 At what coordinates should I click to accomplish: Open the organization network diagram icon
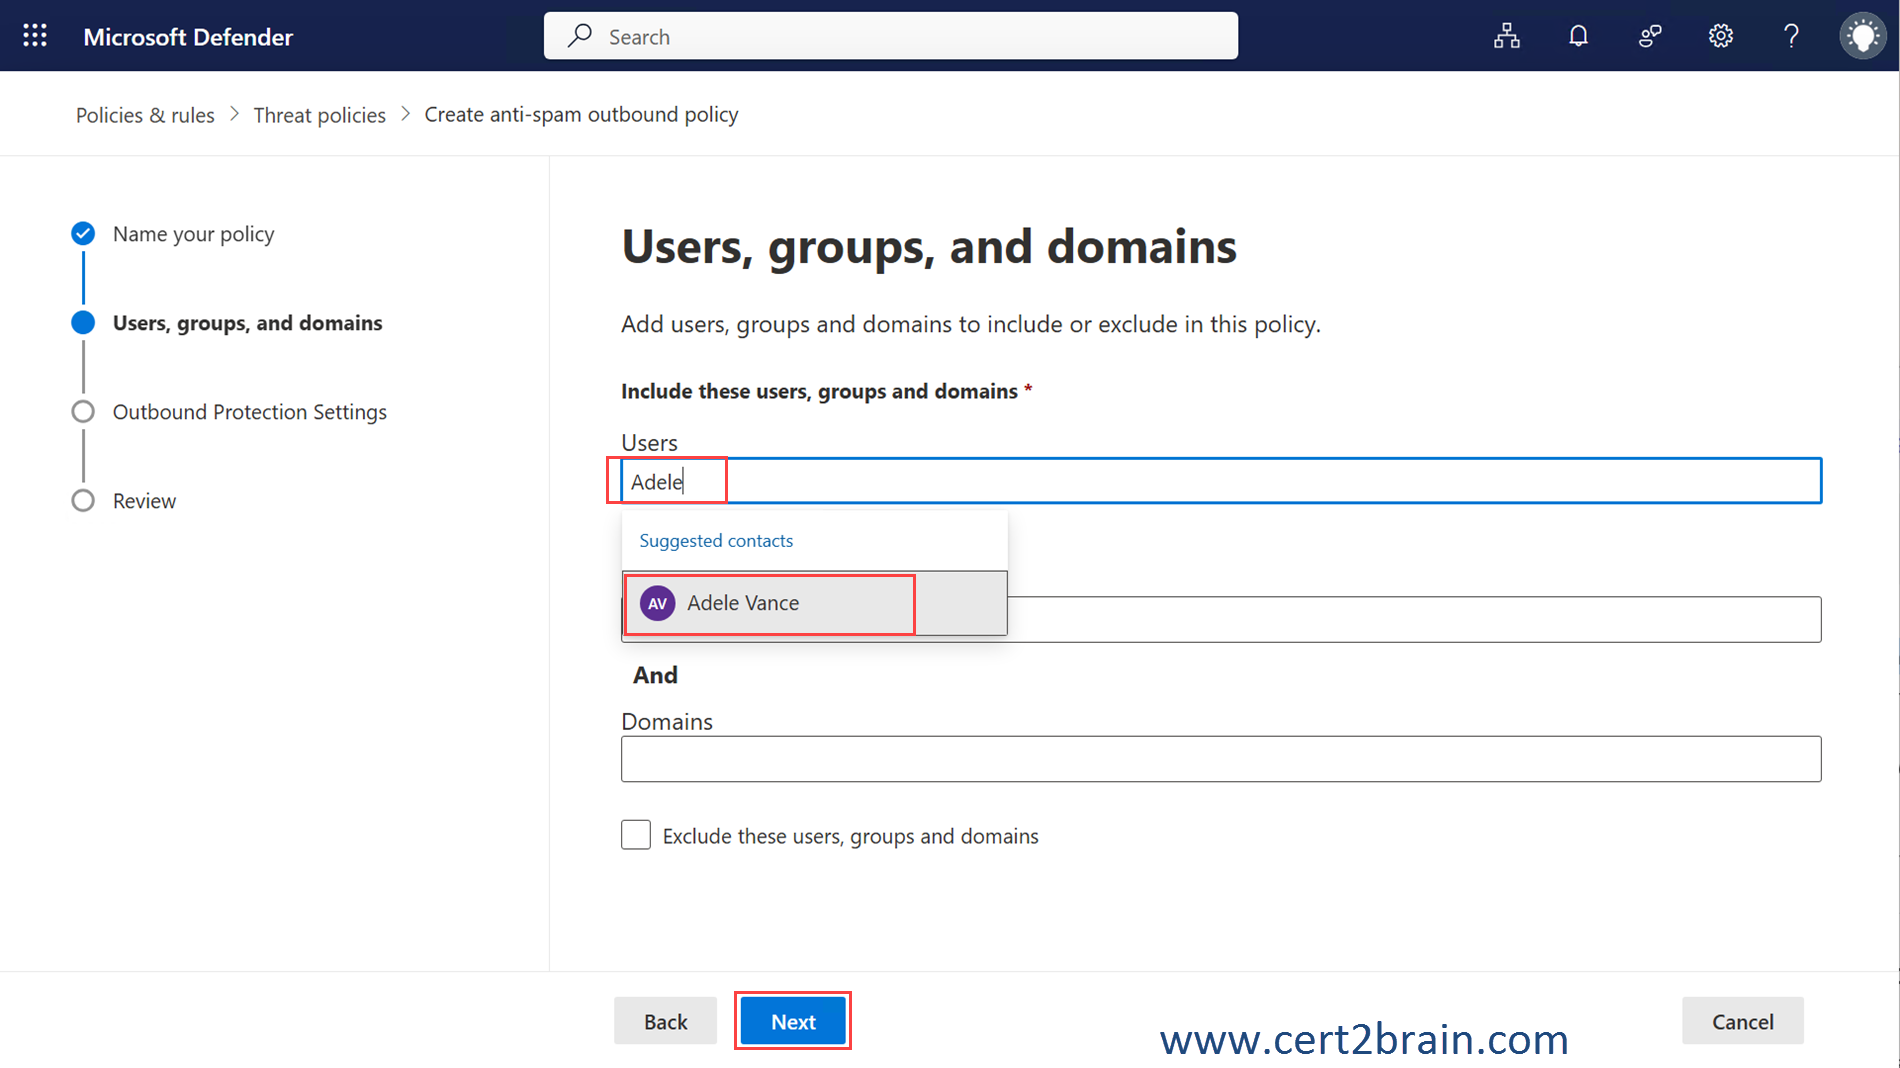(1506, 36)
